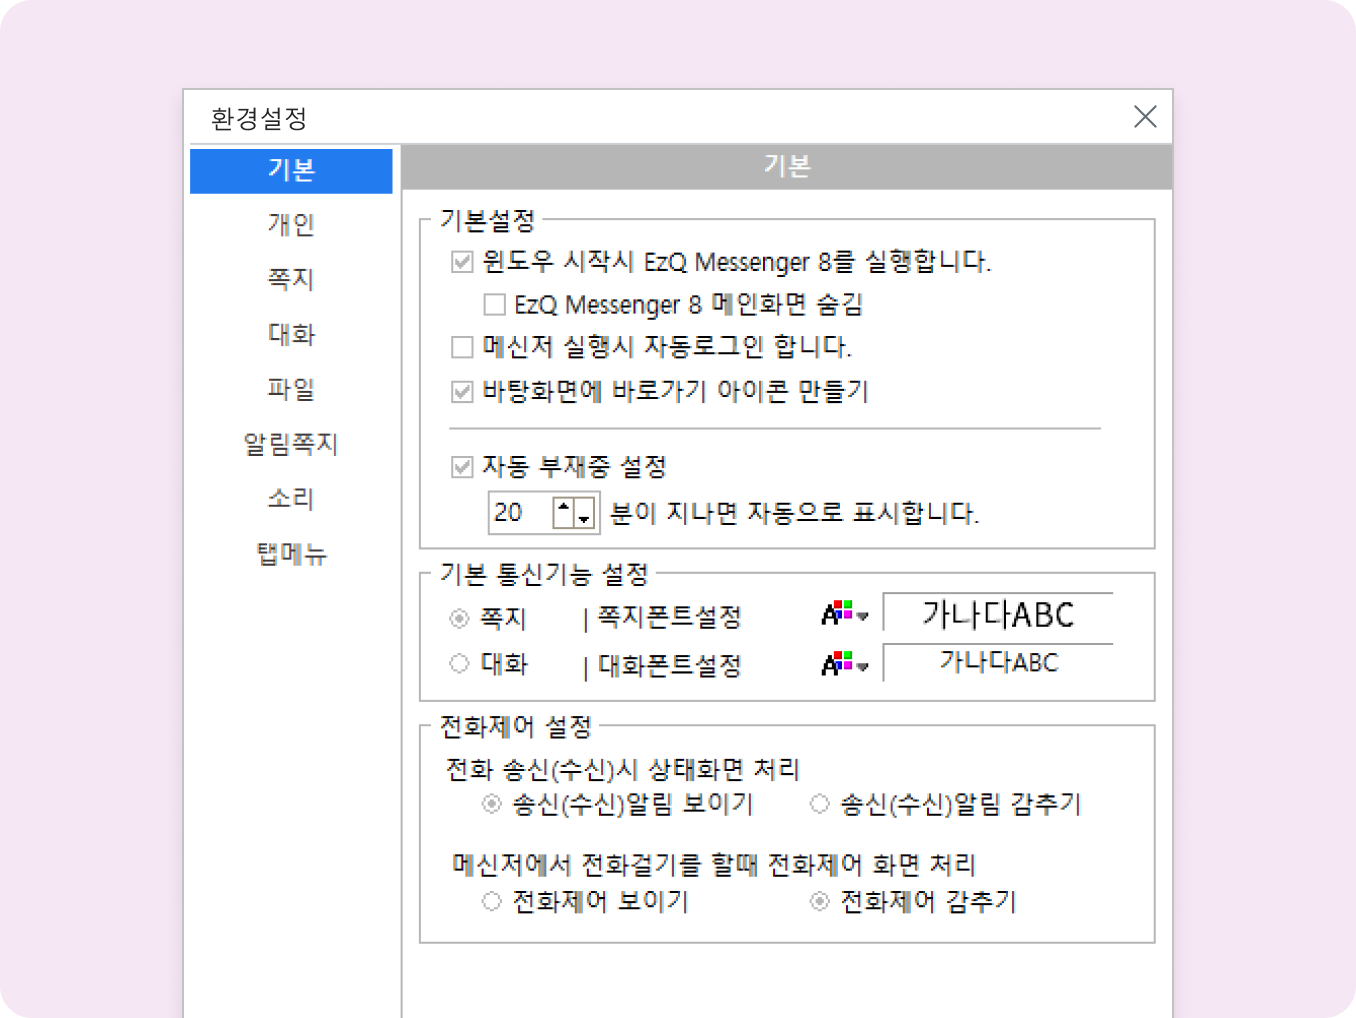Click the 대화 font preview 가나다ABC box
The height and width of the screenshot is (1018, 1356).
[x=998, y=662]
